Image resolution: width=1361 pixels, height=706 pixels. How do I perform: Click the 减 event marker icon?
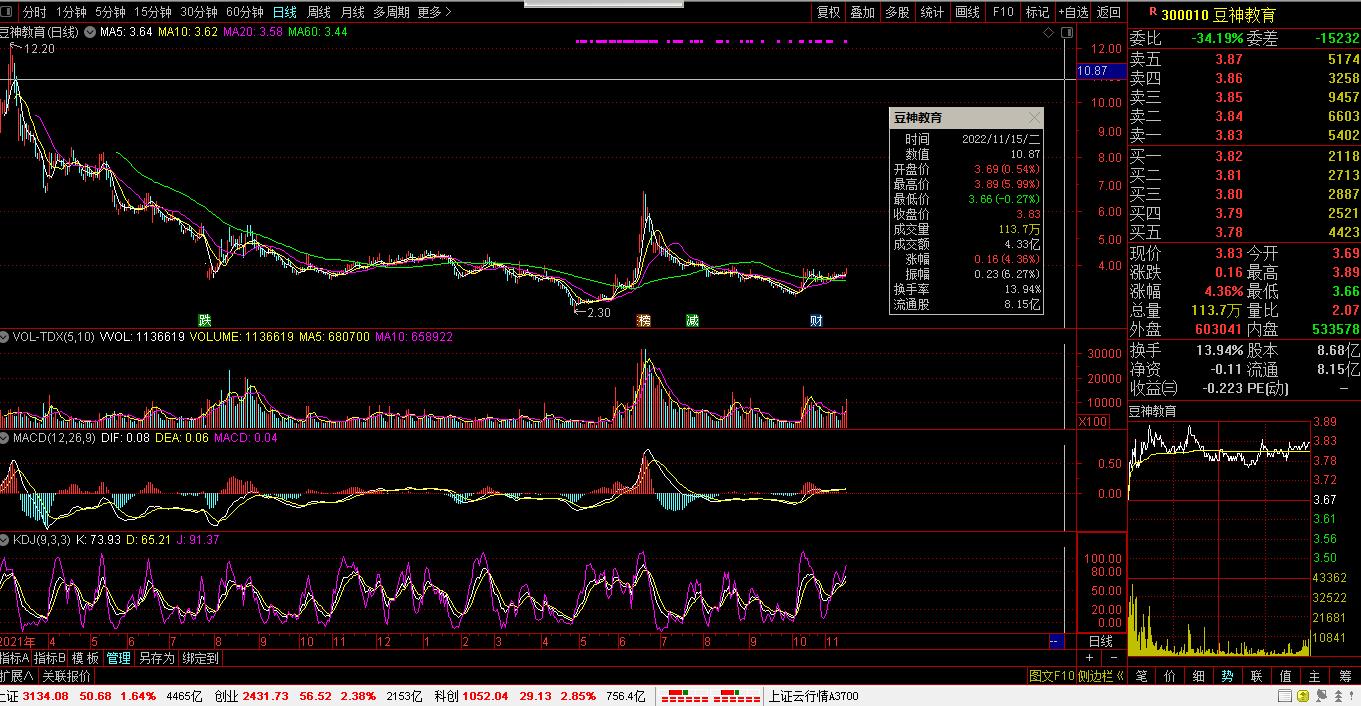pyautogui.click(x=692, y=320)
